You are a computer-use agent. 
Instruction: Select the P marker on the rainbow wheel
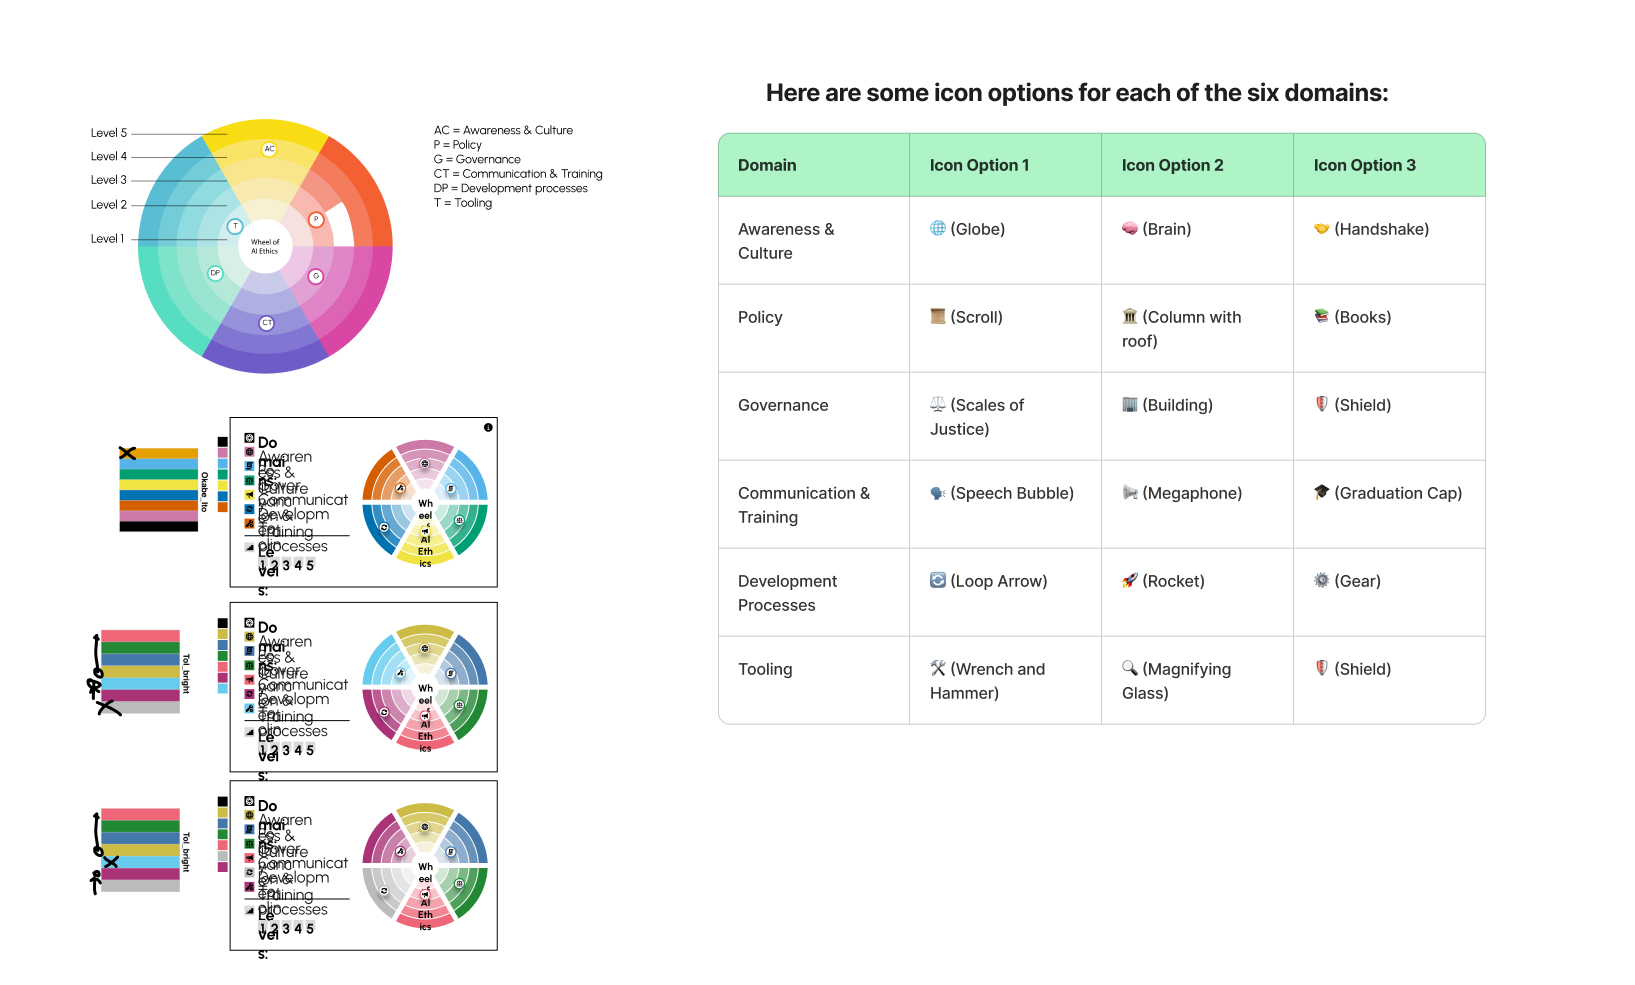[x=316, y=219]
